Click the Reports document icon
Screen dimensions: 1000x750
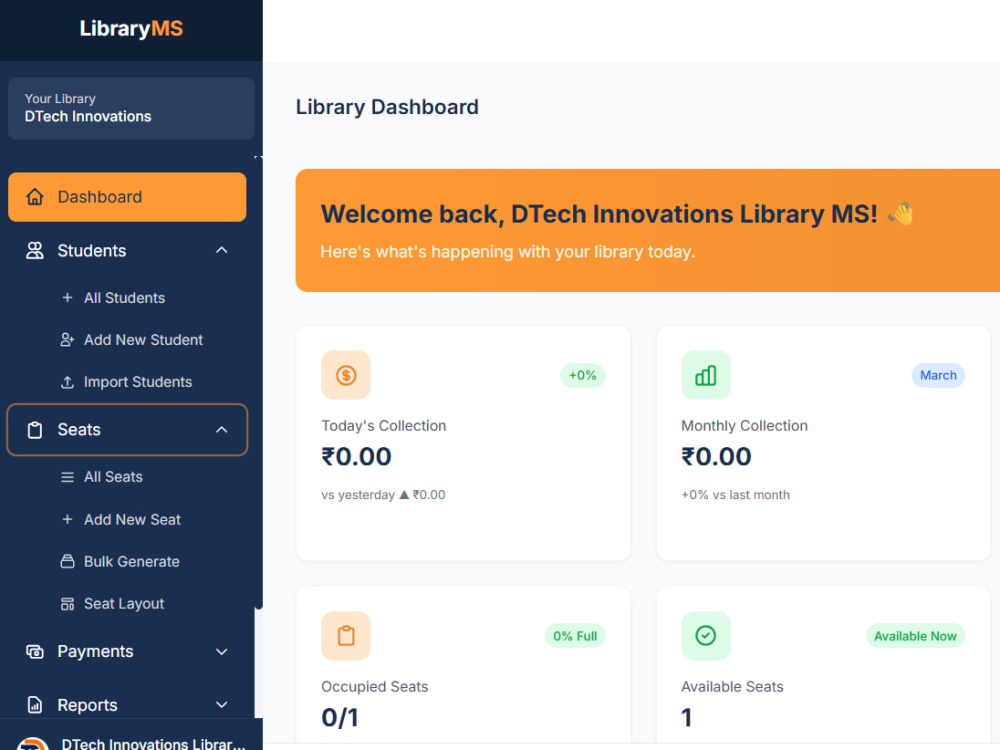point(35,705)
